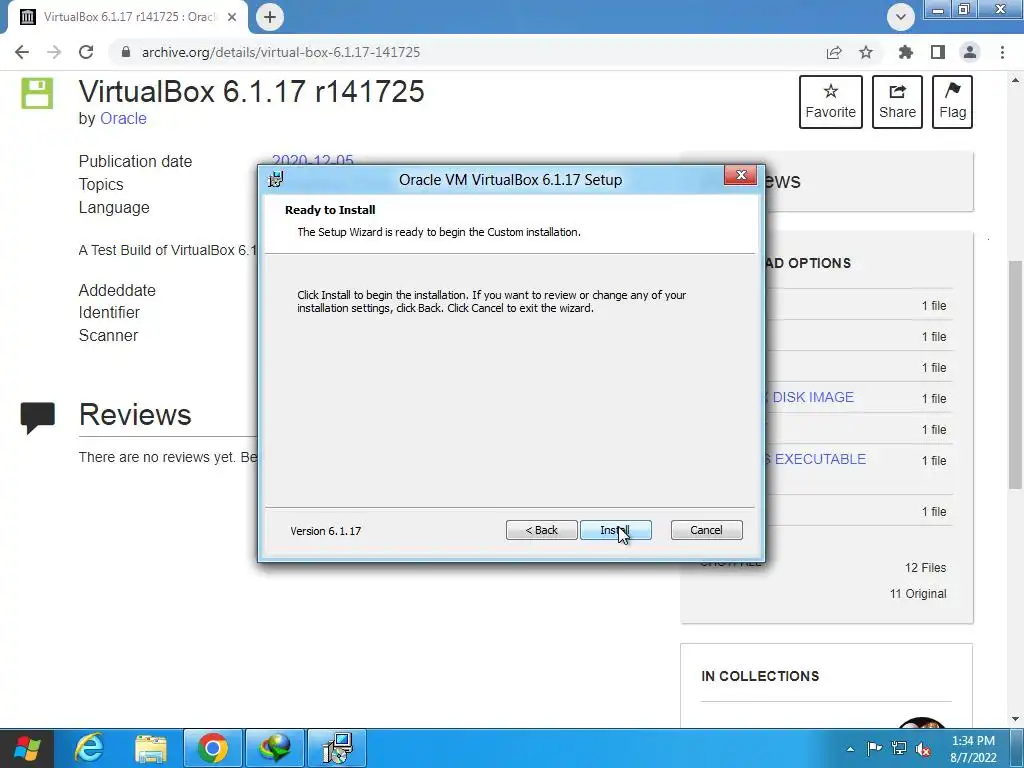Open the taskbar clock showing 1:34 PM
This screenshot has height=768, width=1024.
pyautogui.click(x=973, y=749)
